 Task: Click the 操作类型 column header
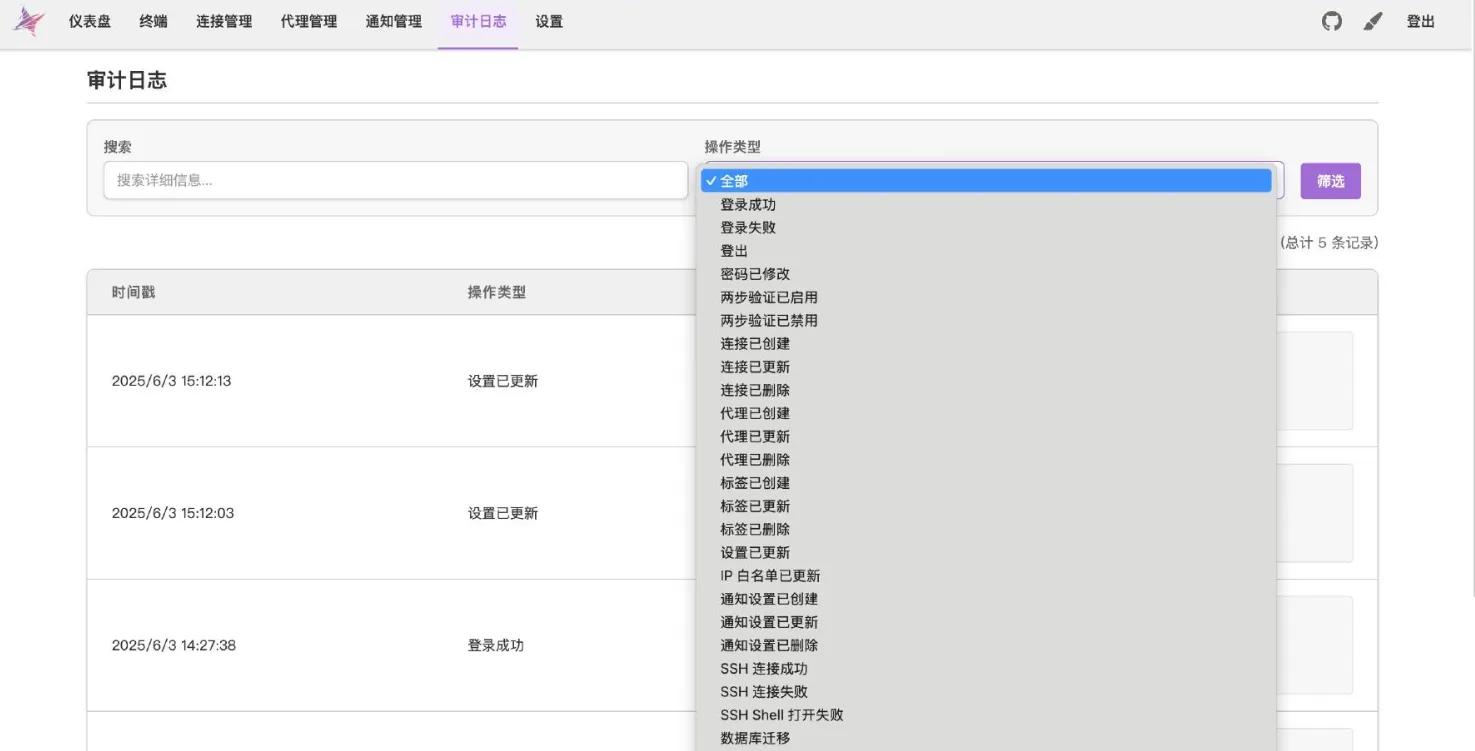[496, 292]
